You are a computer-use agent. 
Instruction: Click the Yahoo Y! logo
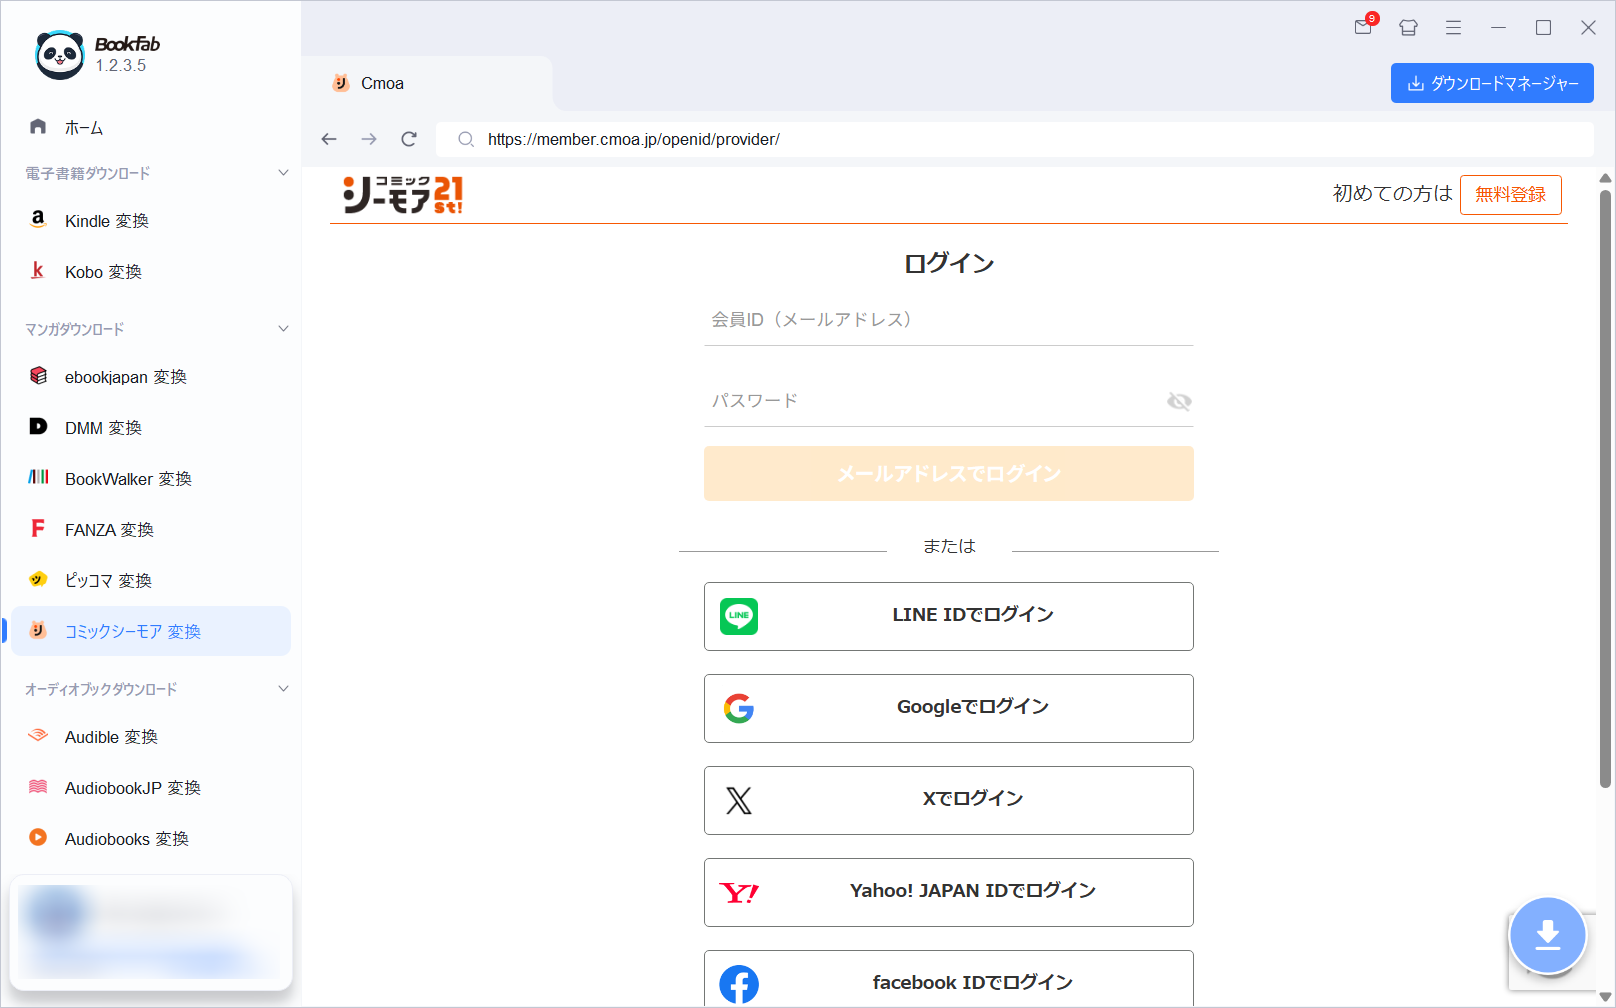pos(739,892)
